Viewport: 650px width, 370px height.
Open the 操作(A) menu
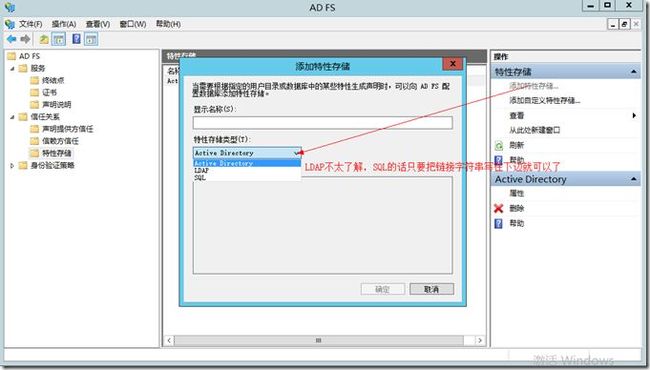point(64,24)
